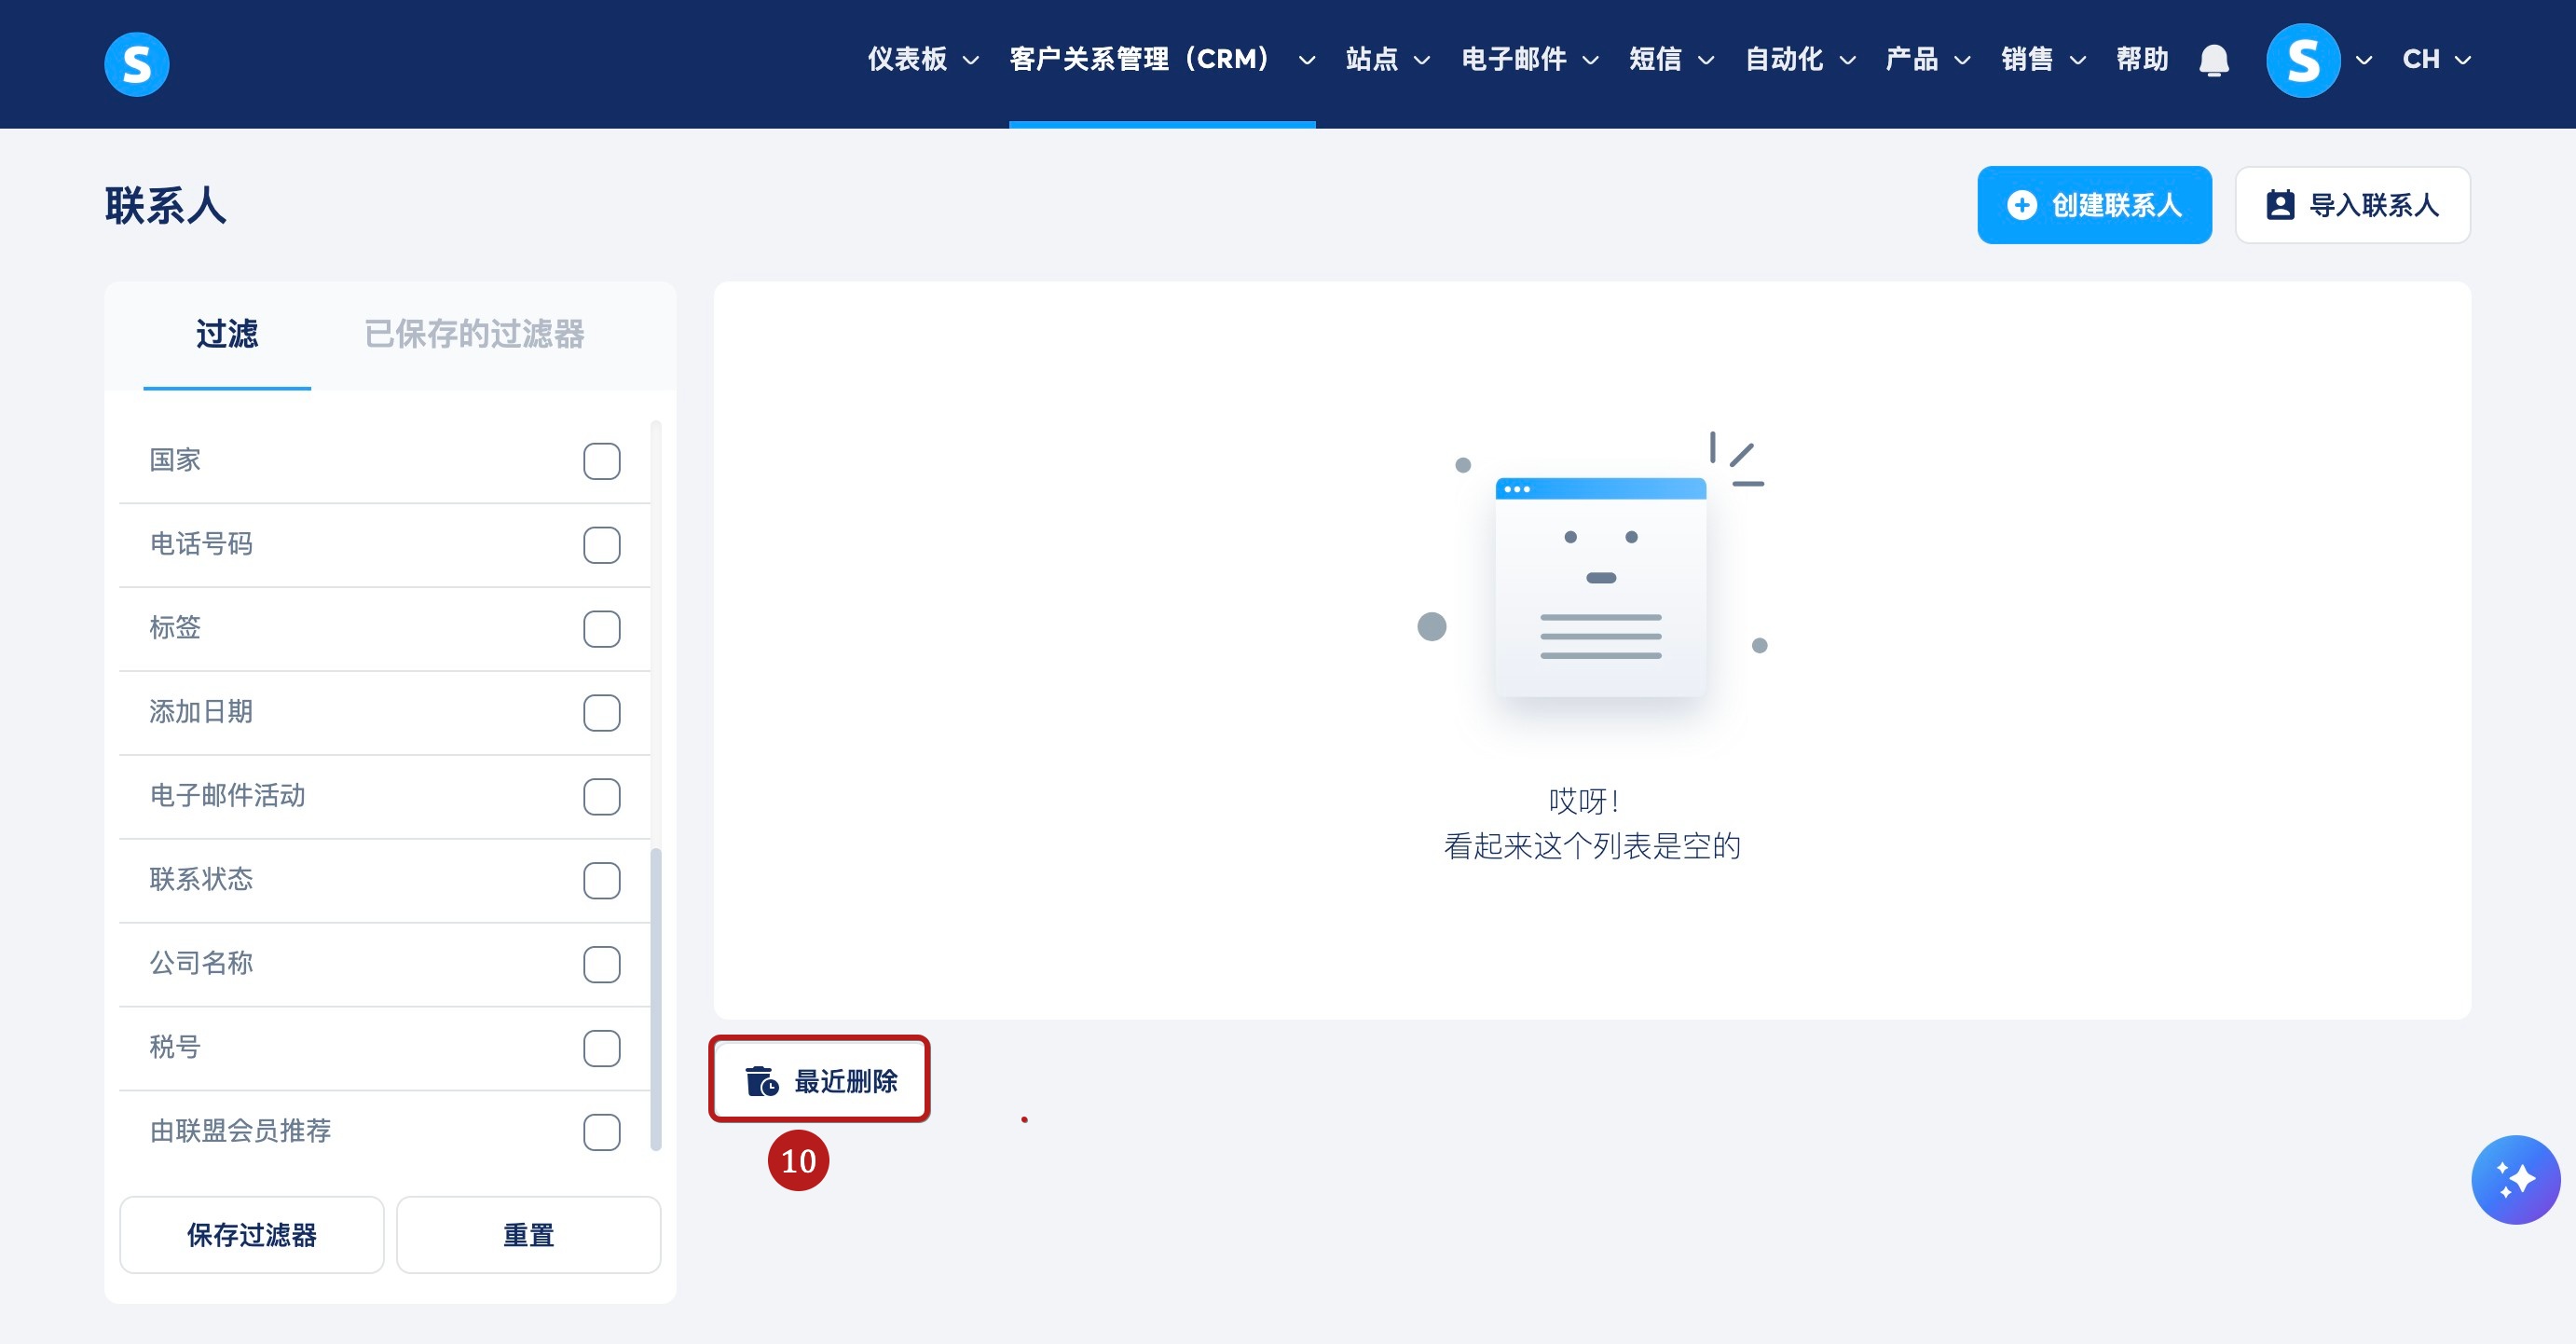Image resolution: width=2576 pixels, height=1344 pixels.
Task: Expand the 自动化 menu chevron
Action: [x=1848, y=61]
